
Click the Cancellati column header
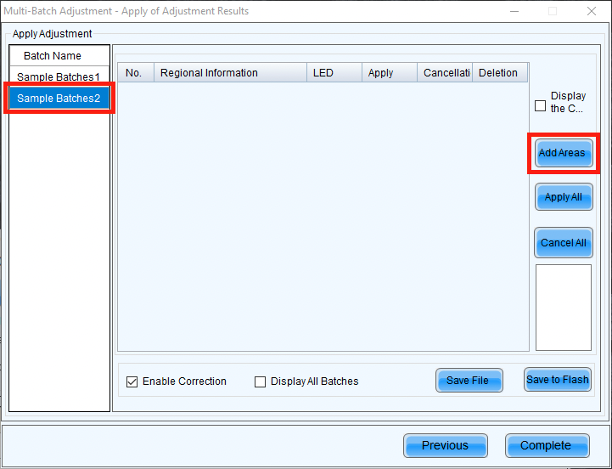446,73
